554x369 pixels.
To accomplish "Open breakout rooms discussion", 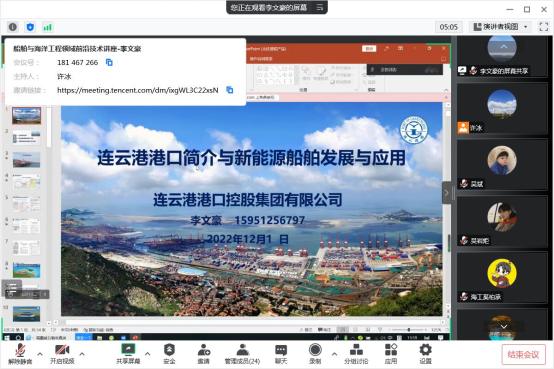I will coord(356,354).
